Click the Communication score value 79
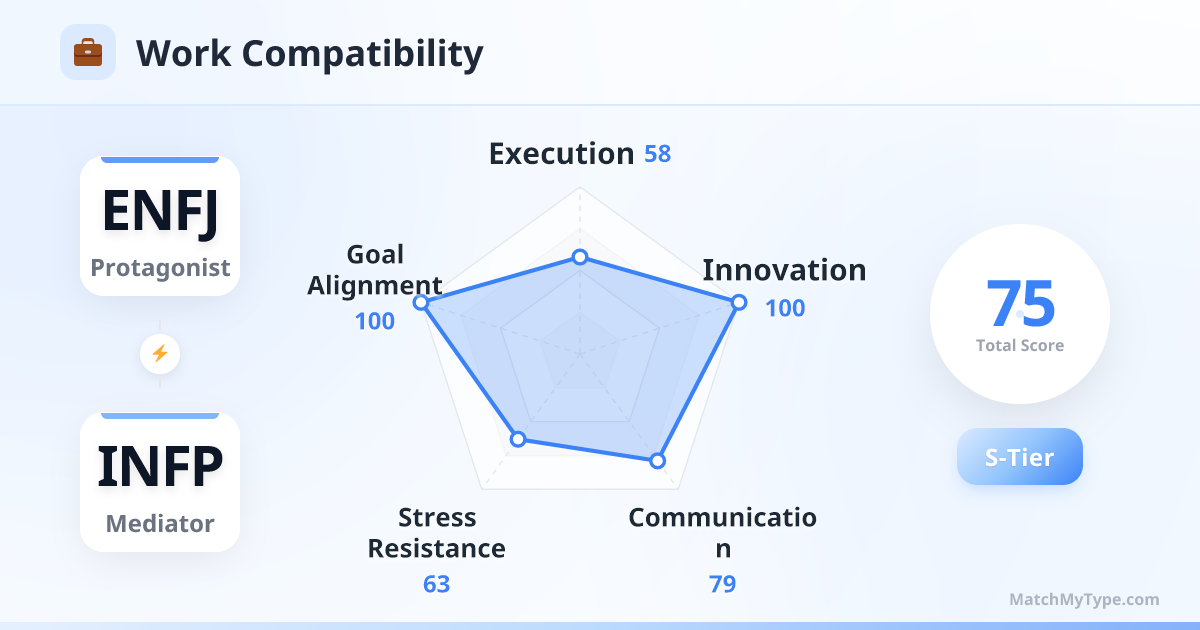This screenshot has height=630, width=1200. tap(722, 584)
